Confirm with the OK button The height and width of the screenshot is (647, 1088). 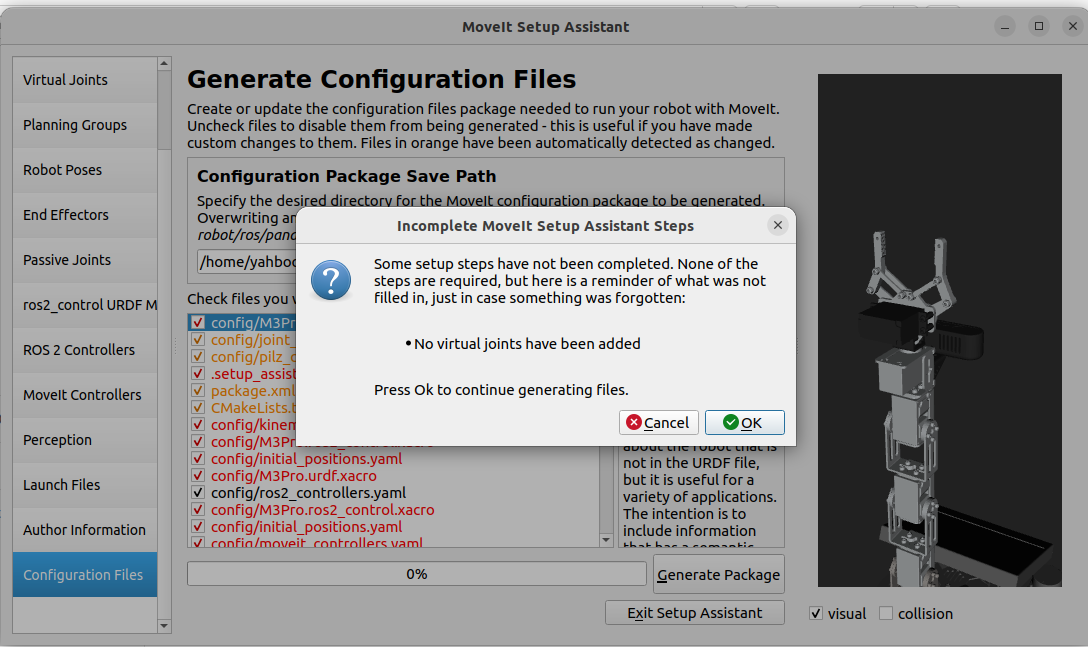[x=745, y=423]
